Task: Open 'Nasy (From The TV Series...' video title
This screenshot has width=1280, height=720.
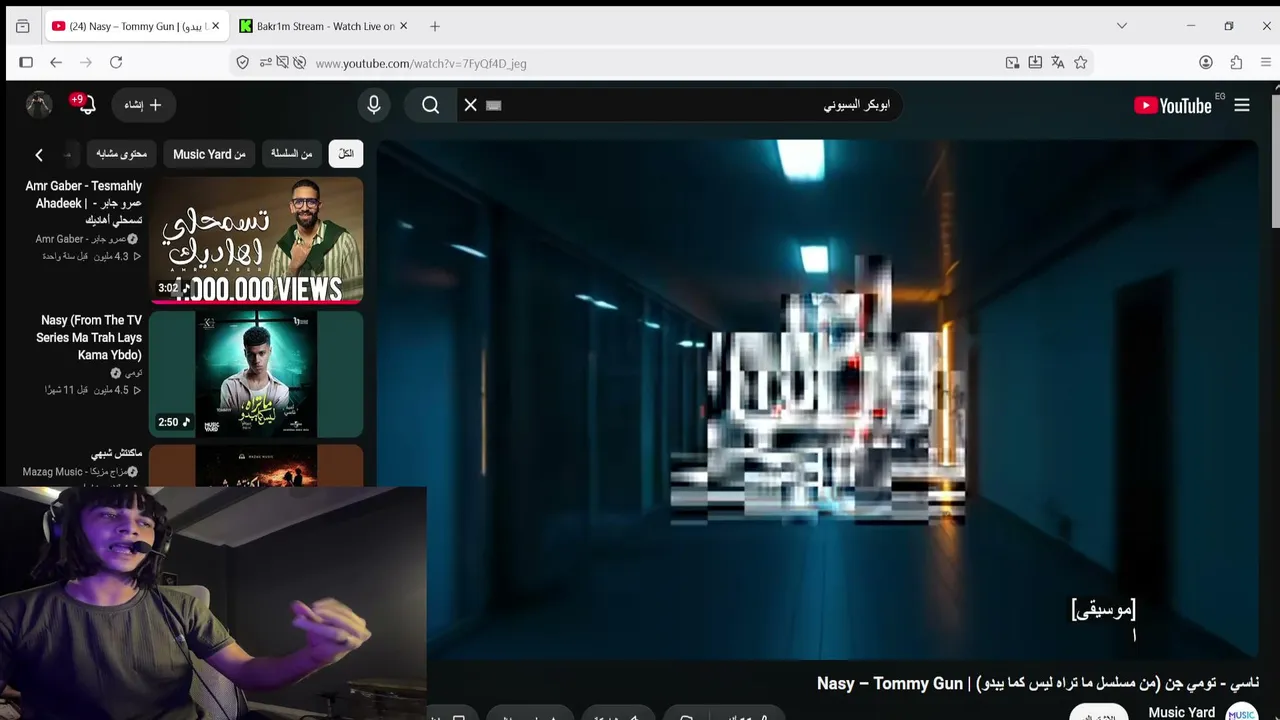Action: (x=89, y=337)
